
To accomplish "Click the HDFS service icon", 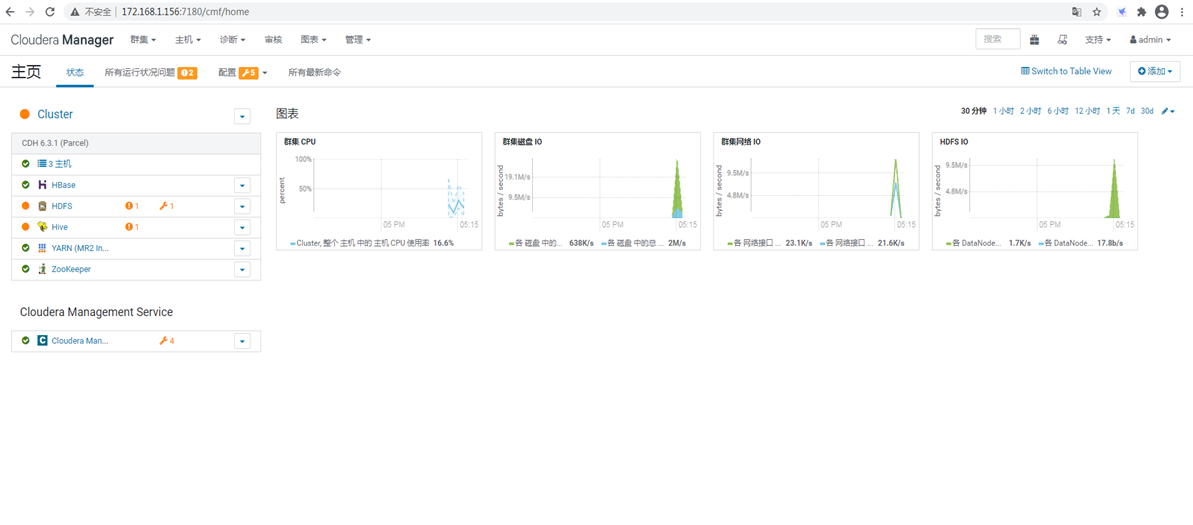I will (43, 206).
